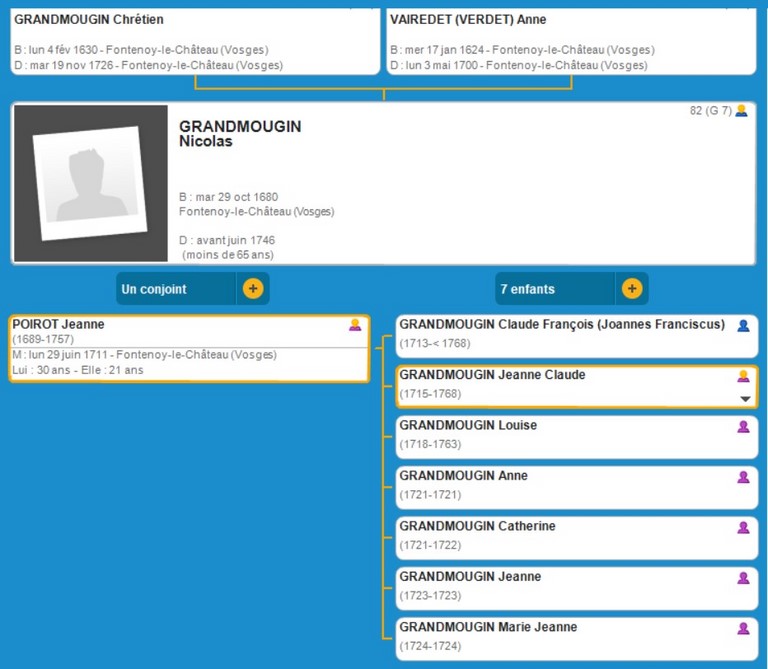768x669 pixels.
Task: Add a spouse with the plus button
Action: 253,289
